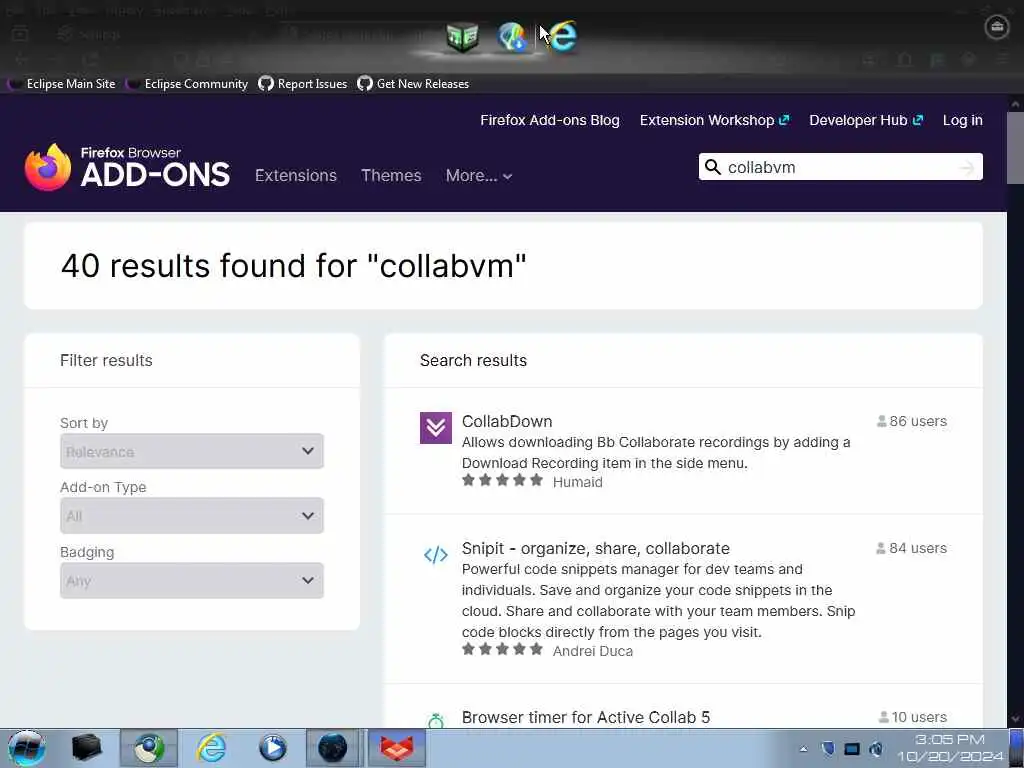Click the Show desktop strip
This screenshot has width=1024, height=768.
pyautogui.click(x=1017, y=748)
